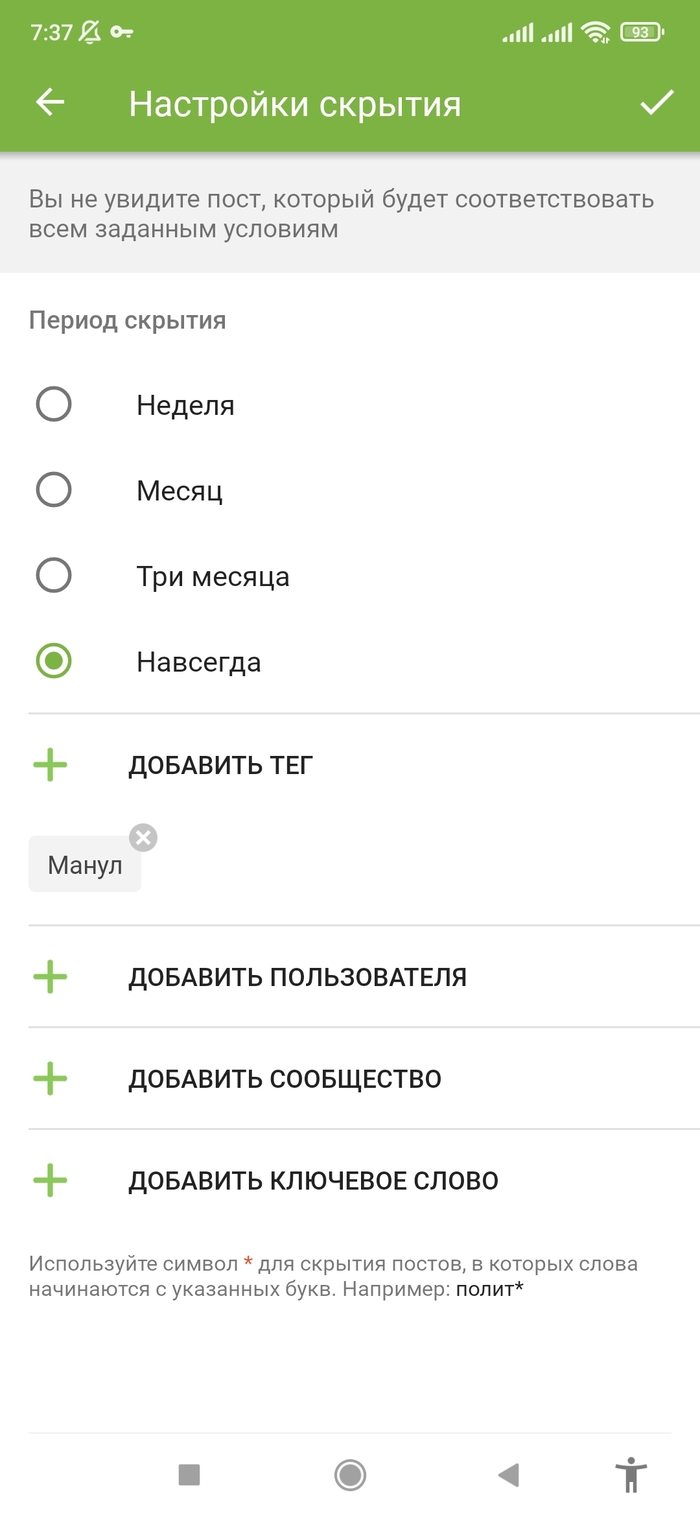Choose the Три месяца hiding period
Screen dimensions: 700x1517
(x=54, y=576)
